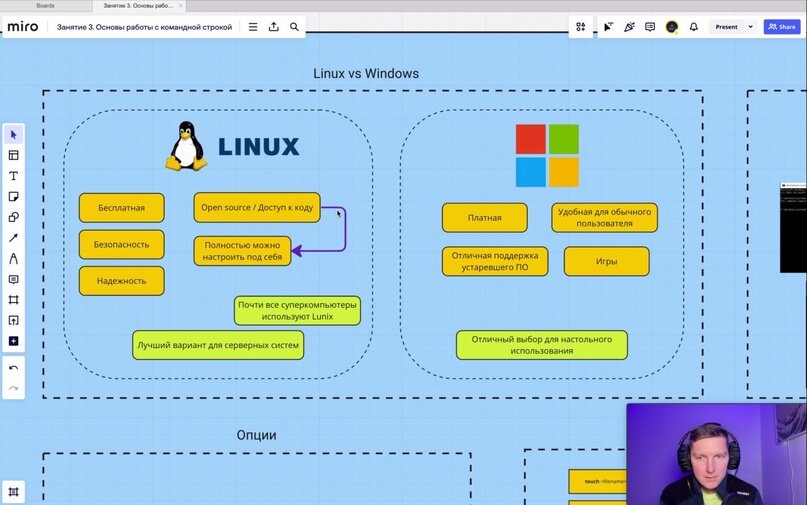Open the apps grid icon in top bar
807x505 pixels.
pos(581,27)
